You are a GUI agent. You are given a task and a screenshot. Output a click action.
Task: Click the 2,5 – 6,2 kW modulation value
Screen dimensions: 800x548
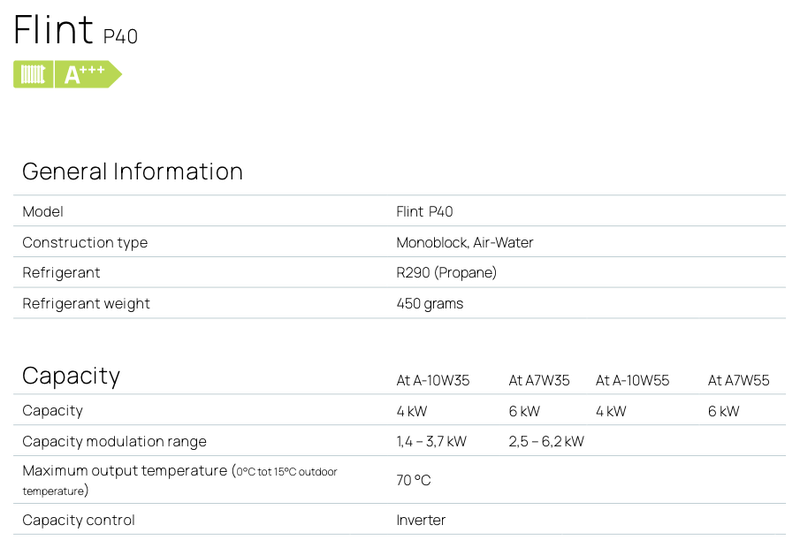[546, 442]
